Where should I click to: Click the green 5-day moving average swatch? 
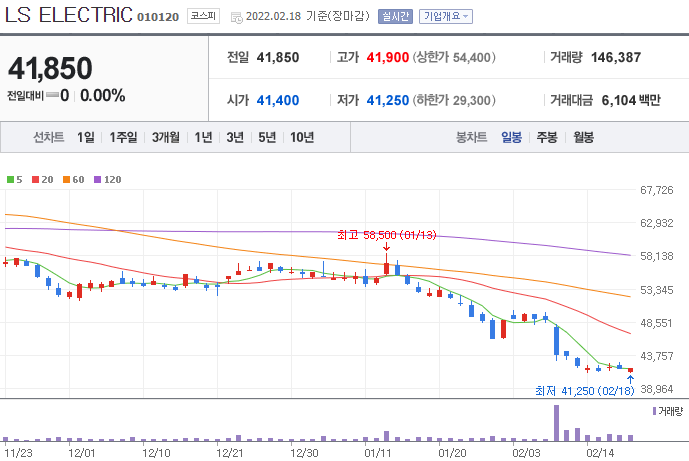(x=11, y=179)
